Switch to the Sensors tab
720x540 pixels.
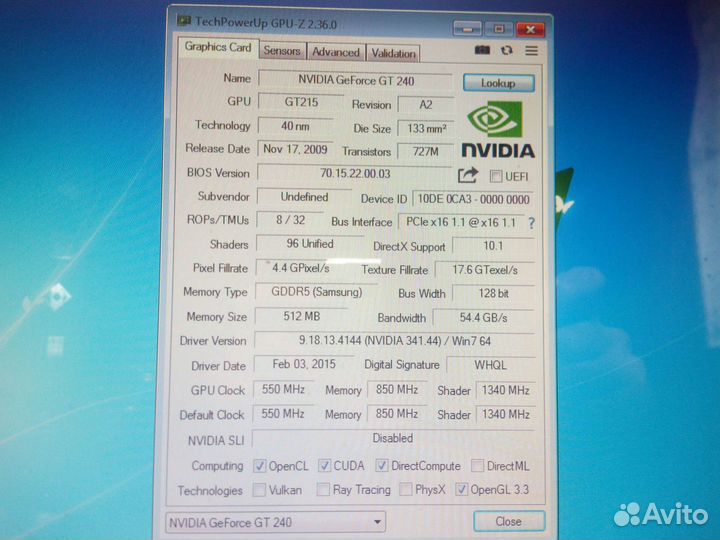[x=282, y=51]
